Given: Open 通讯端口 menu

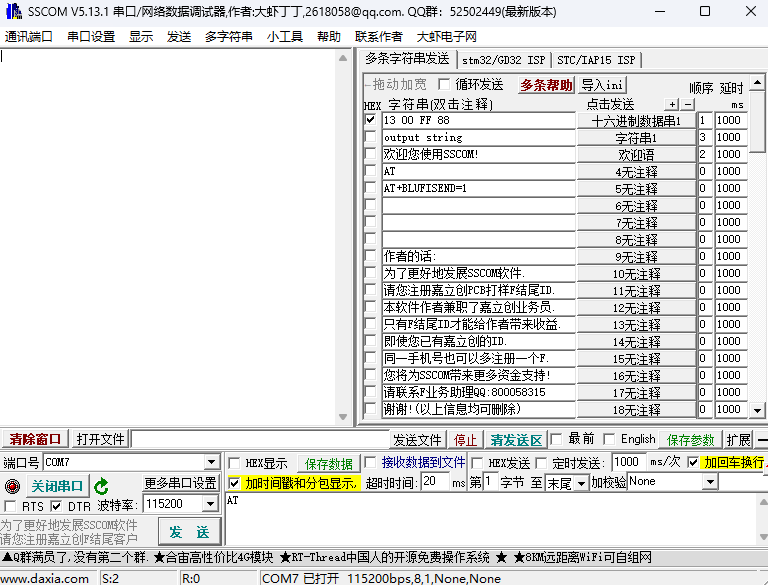Looking at the screenshot, I should tap(28, 37).
